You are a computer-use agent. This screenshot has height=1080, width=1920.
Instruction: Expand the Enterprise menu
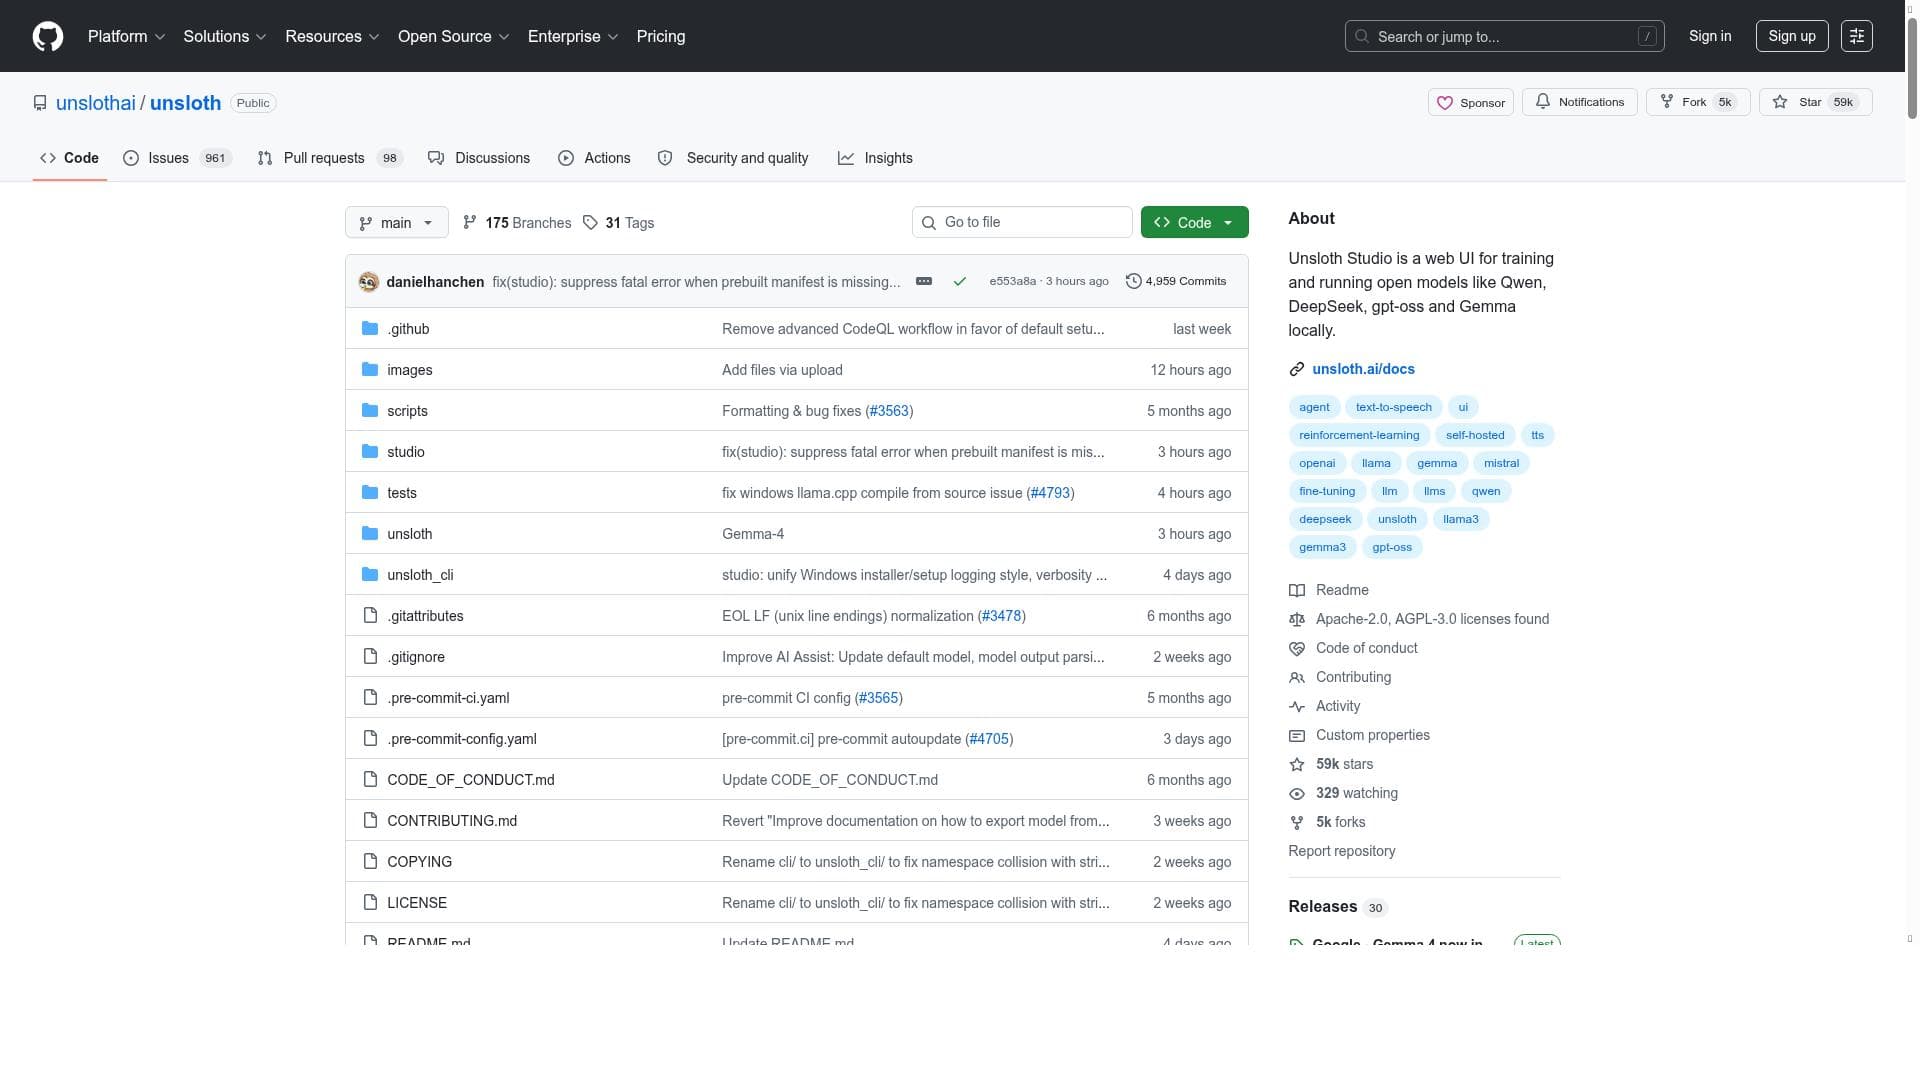pyautogui.click(x=573, y=36)
